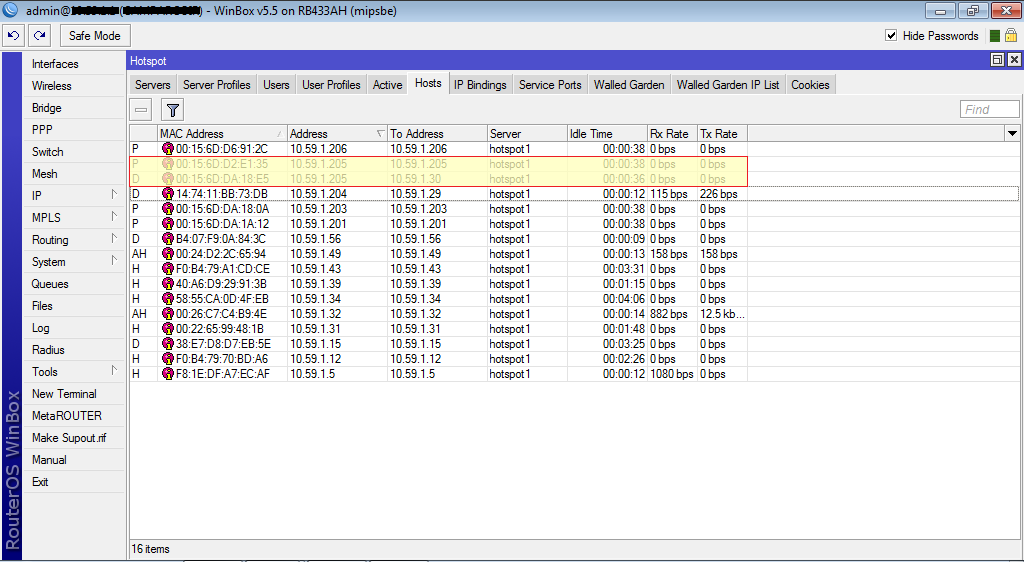The height and width of the screenshot is (562, 1024).
Task: Click host icon for 14:74:11:BB:73:DB
Action: [168, 194]
